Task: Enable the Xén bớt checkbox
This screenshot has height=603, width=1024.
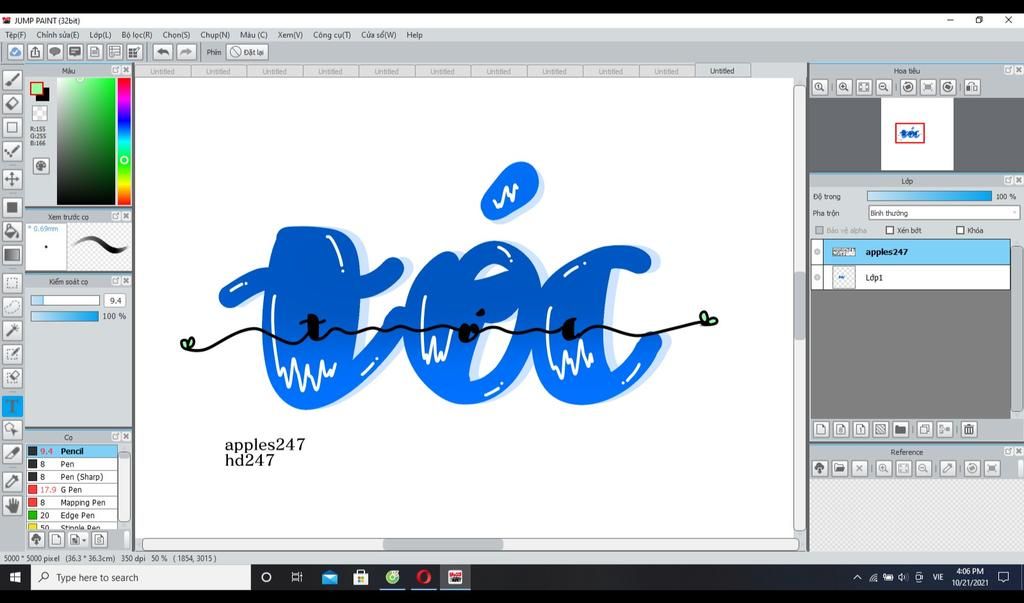Action: tap(889, 230)
